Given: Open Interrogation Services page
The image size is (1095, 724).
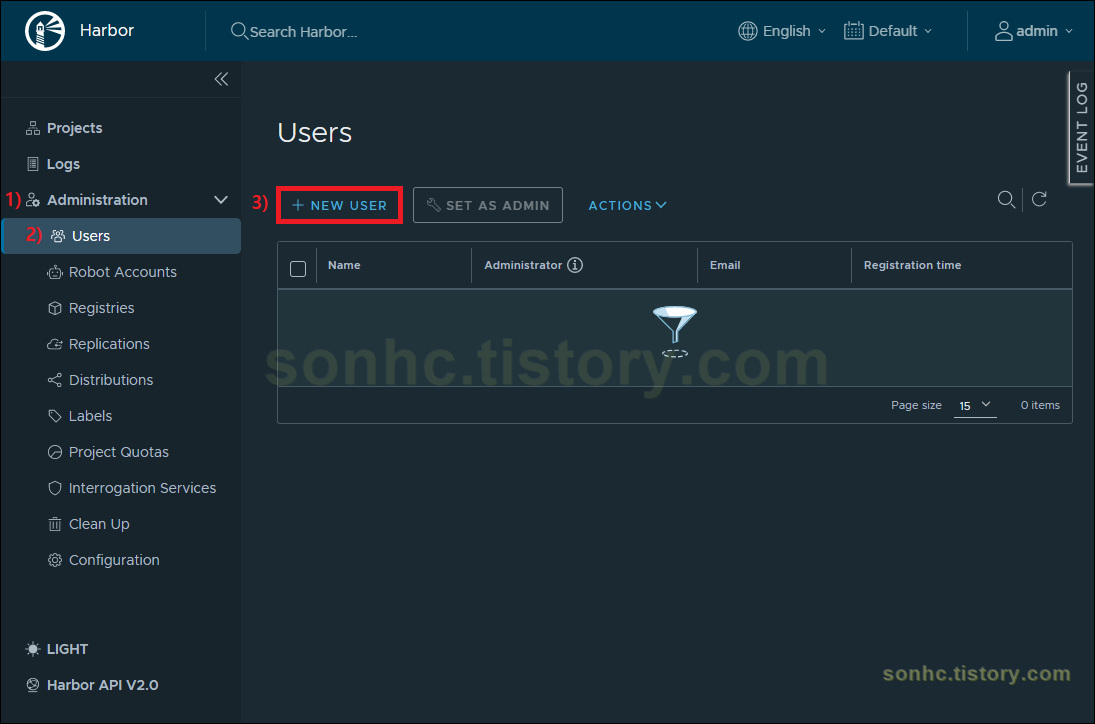Looking at the screenshot, I should [x=142, y=488].
